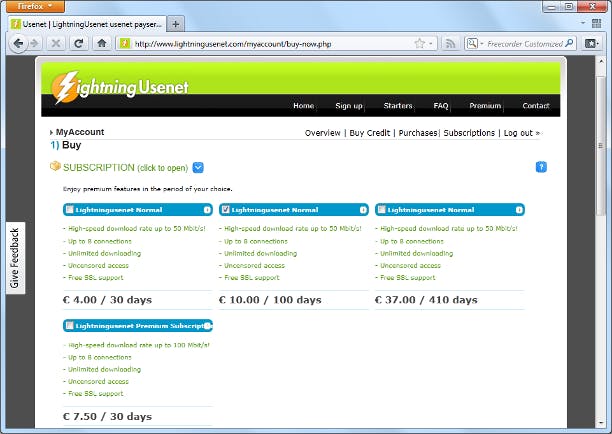
Task: Minimize the Firefox window
Action: point(551,6)
